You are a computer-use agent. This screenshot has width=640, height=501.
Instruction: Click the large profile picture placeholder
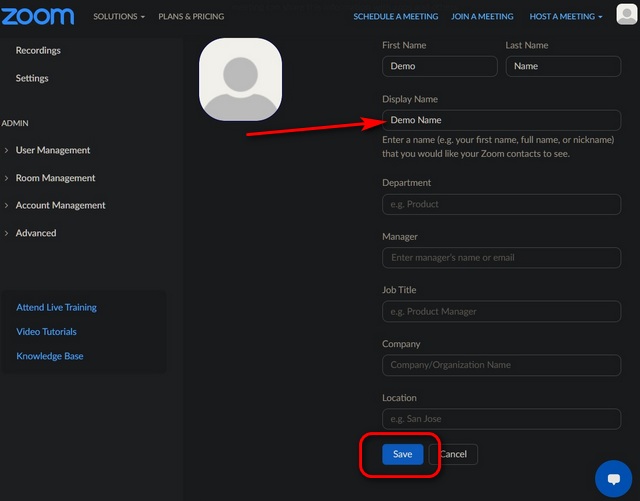pyautogui.click(x=240, y=79)
